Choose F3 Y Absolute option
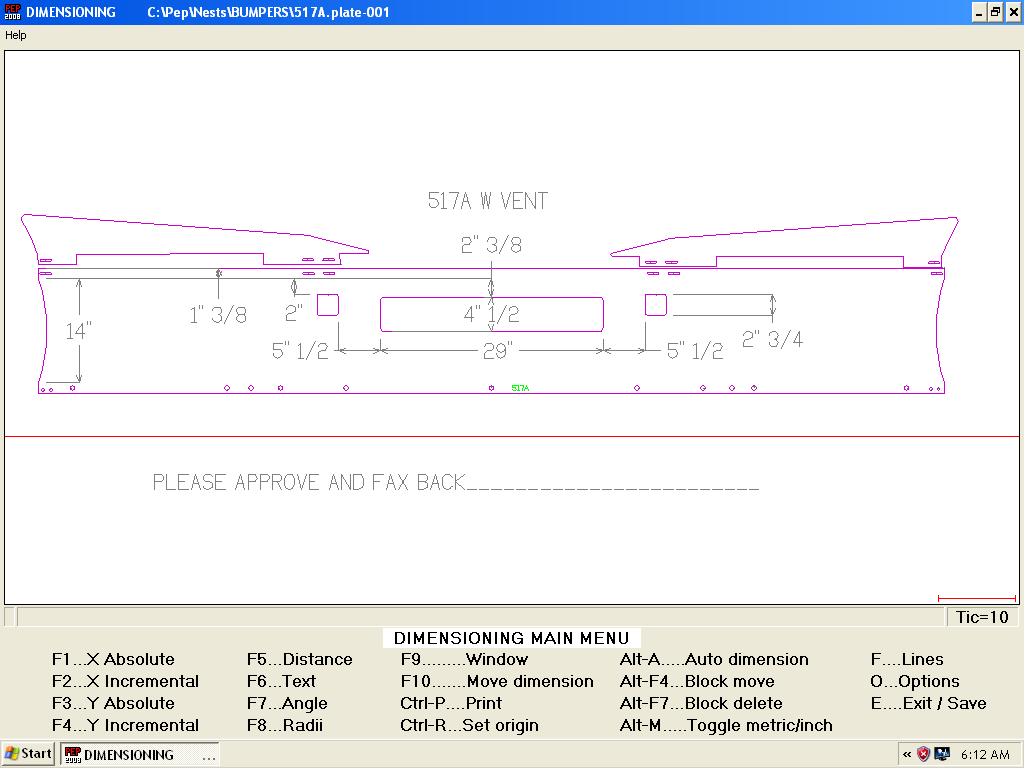 tap(113, 704)
